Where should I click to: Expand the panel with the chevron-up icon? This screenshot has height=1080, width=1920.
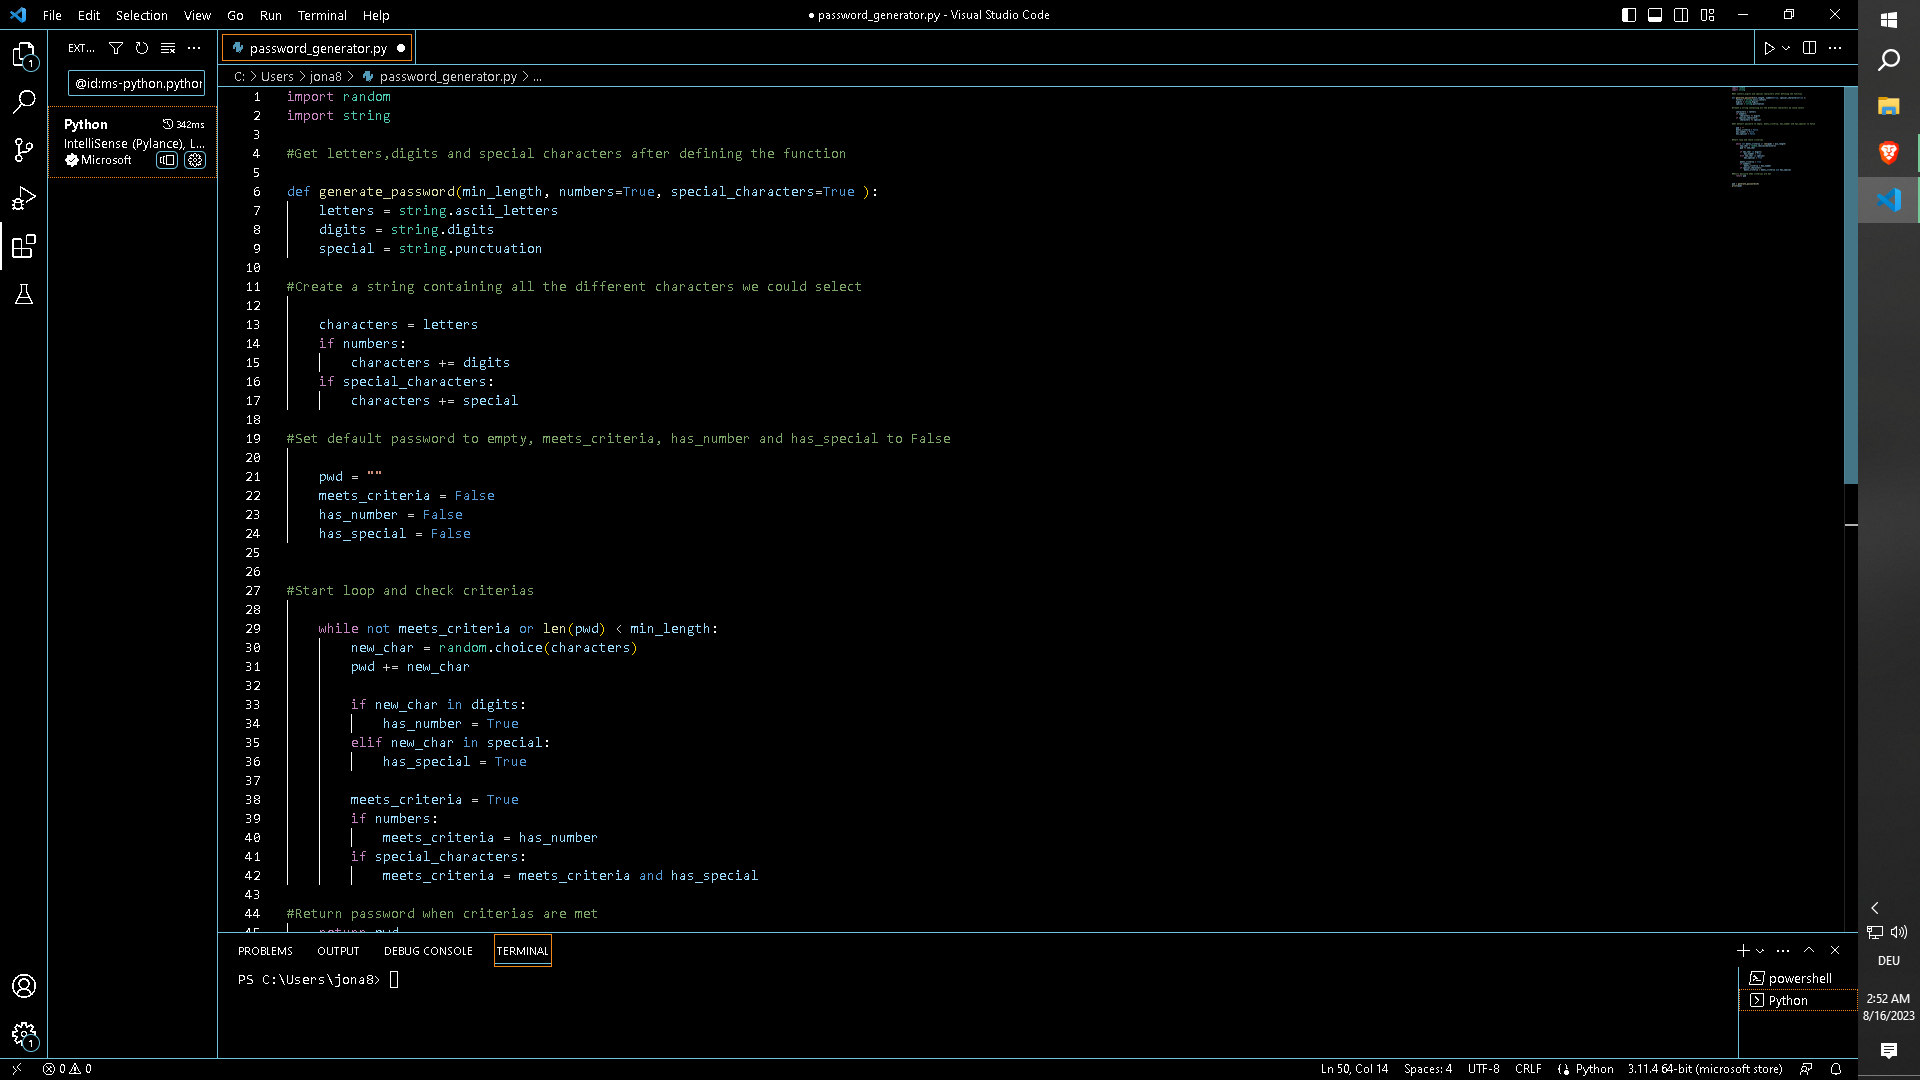coord(1809,950)
